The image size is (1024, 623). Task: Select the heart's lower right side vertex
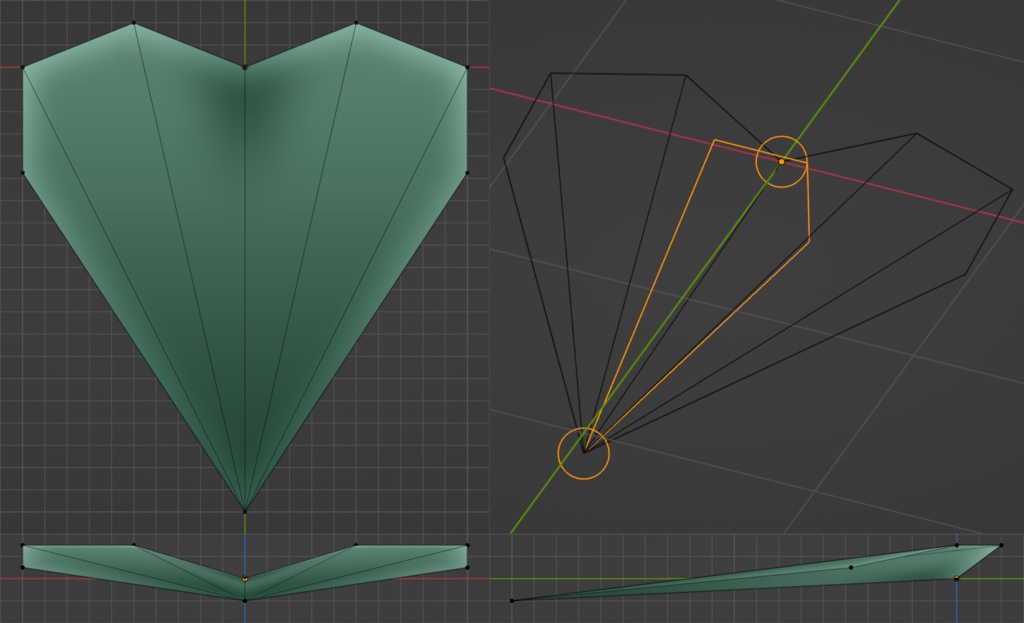[x=467, y=173]
